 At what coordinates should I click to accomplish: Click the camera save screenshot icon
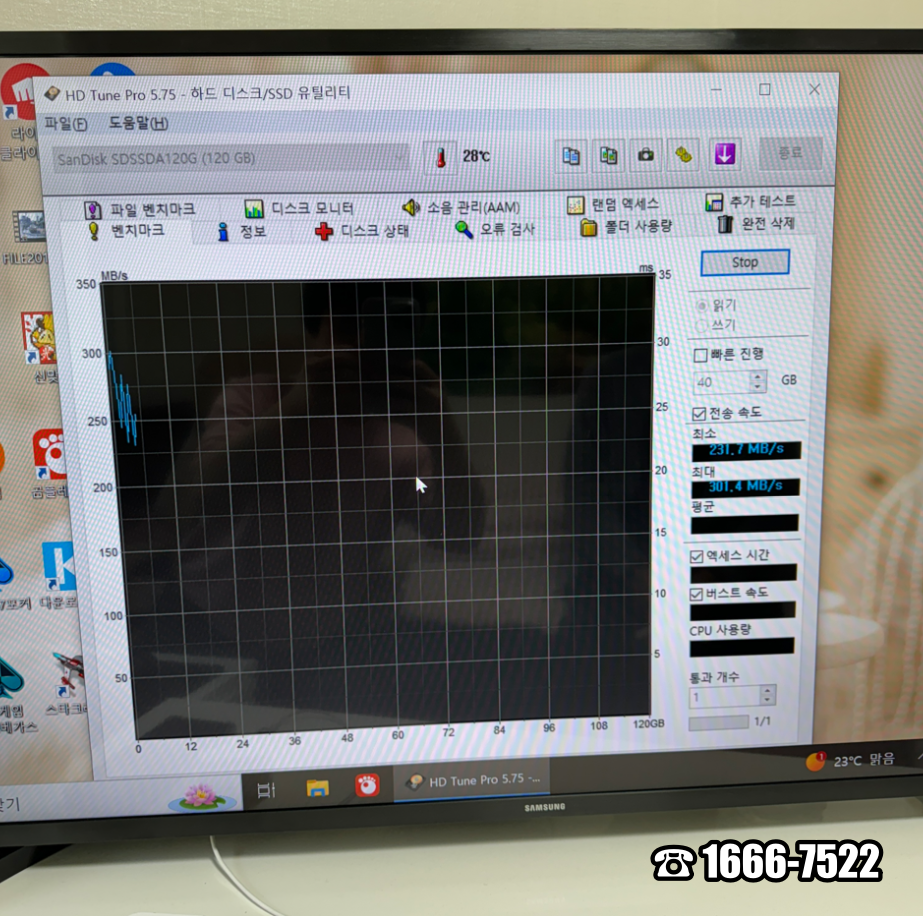(x=646, y=155)
